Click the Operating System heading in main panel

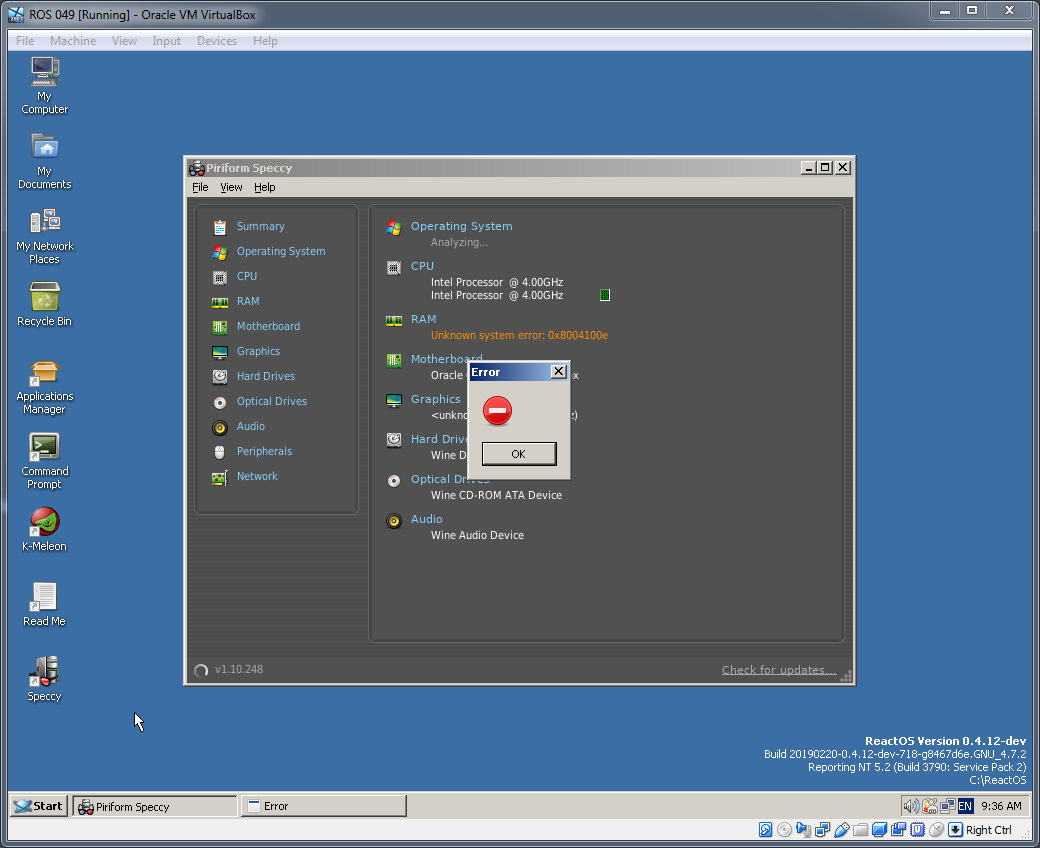click(461, 227)
